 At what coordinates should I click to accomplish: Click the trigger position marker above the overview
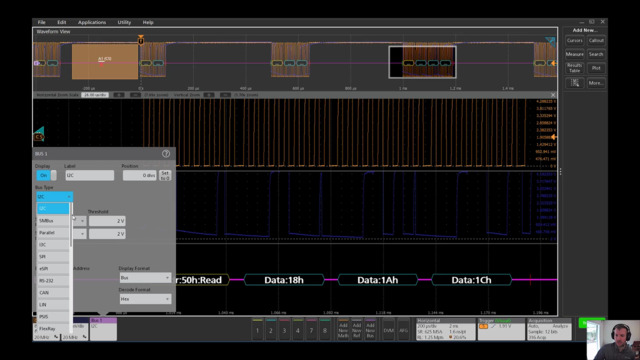(x=140, y=40)
